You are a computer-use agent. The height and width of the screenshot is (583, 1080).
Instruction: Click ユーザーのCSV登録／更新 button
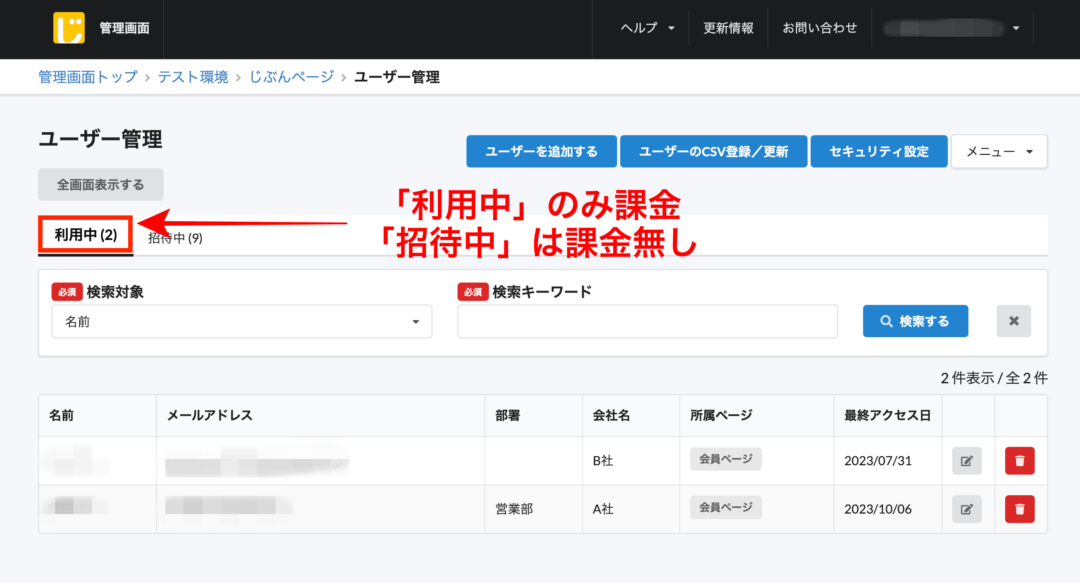click(x=713, y=151)
